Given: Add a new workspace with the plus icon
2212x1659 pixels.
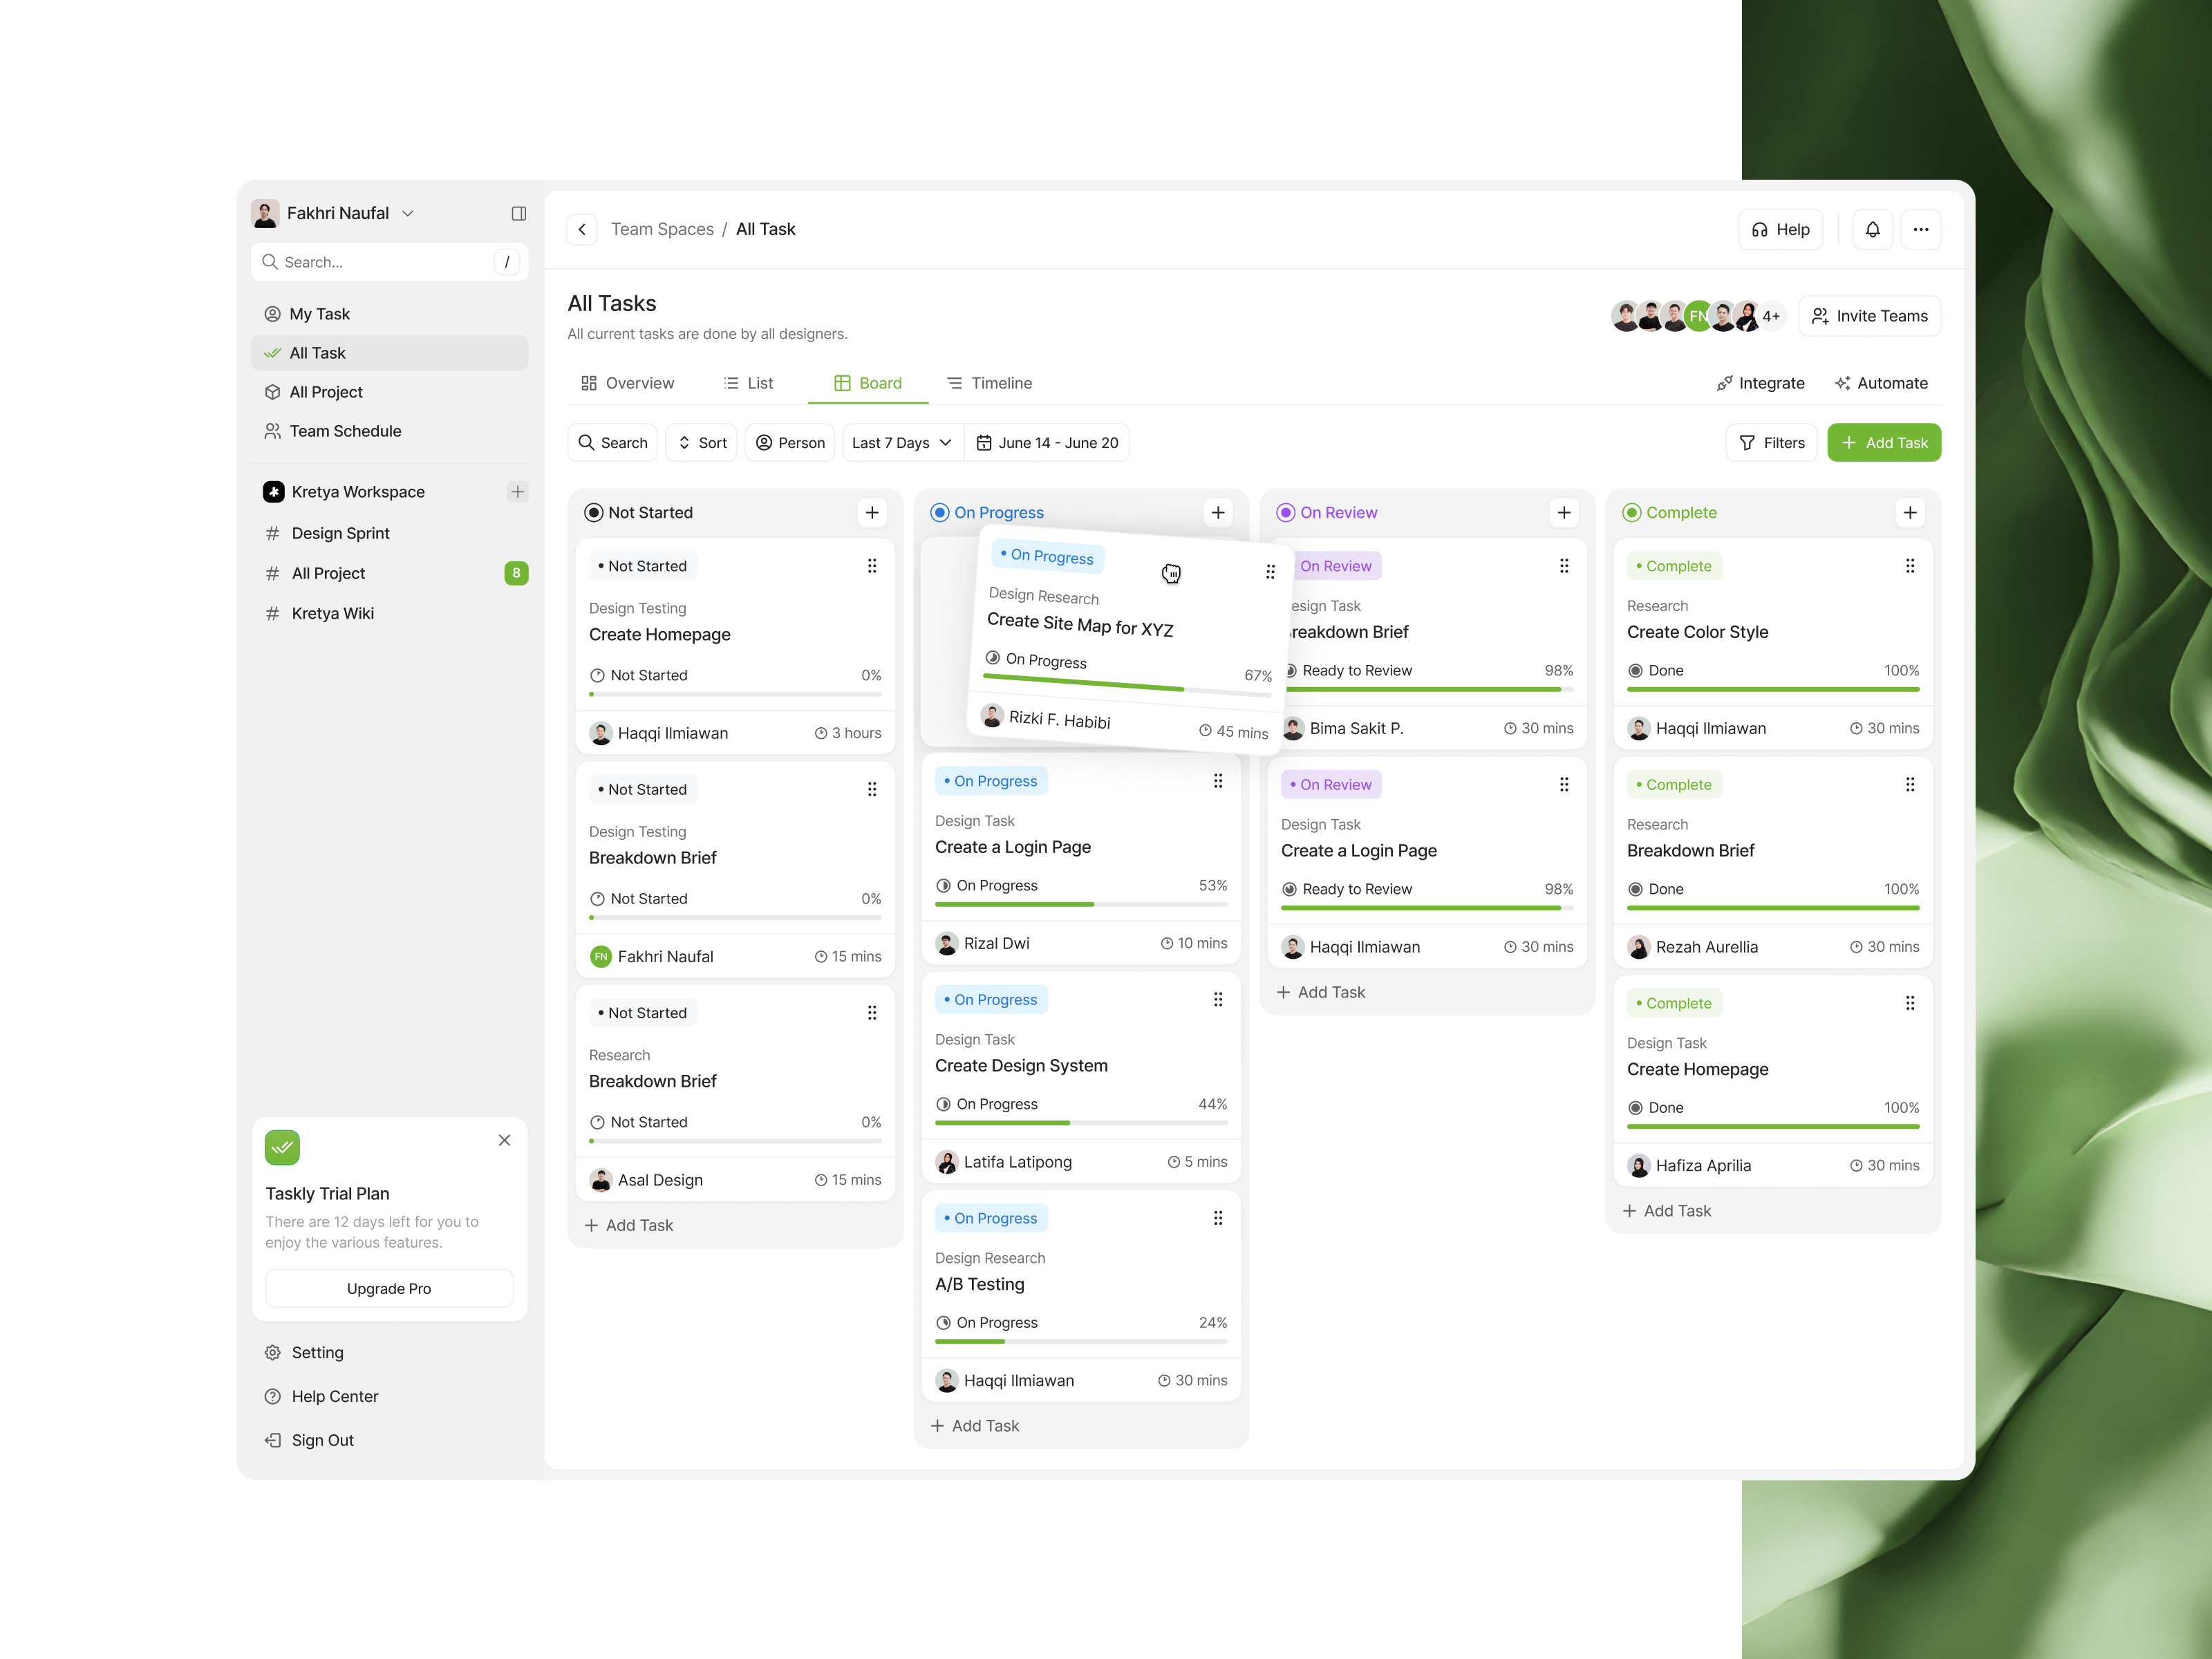Looking at the screenshot, I should [518, 491].
